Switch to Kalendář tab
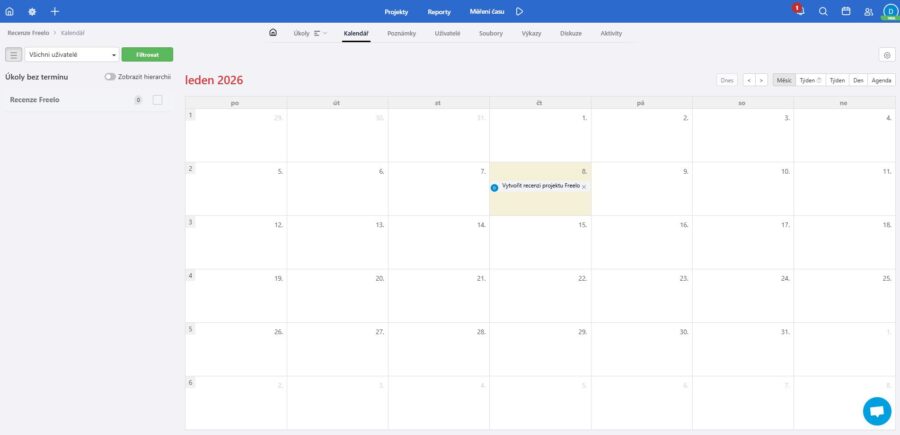 pyautogui.click(x=356, y=33)
